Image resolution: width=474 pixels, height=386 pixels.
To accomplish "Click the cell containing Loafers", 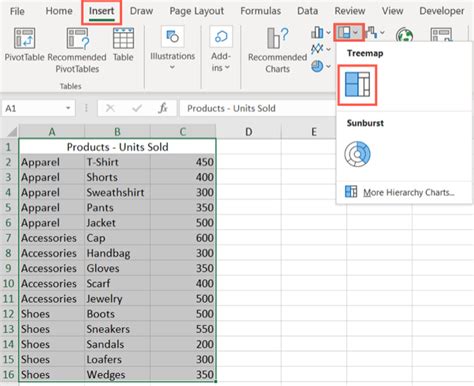I will click(x=117, y=359).
